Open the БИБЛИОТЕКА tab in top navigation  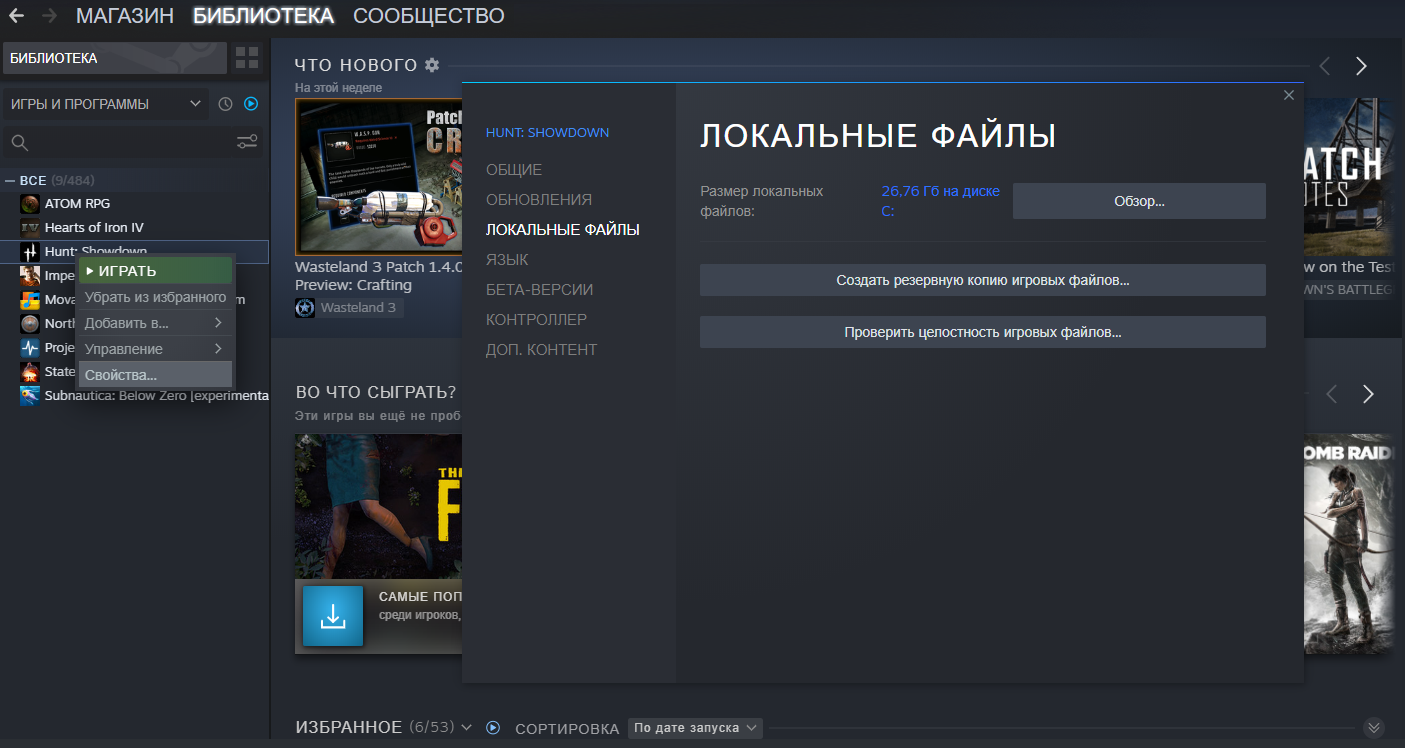coord(264,16)
